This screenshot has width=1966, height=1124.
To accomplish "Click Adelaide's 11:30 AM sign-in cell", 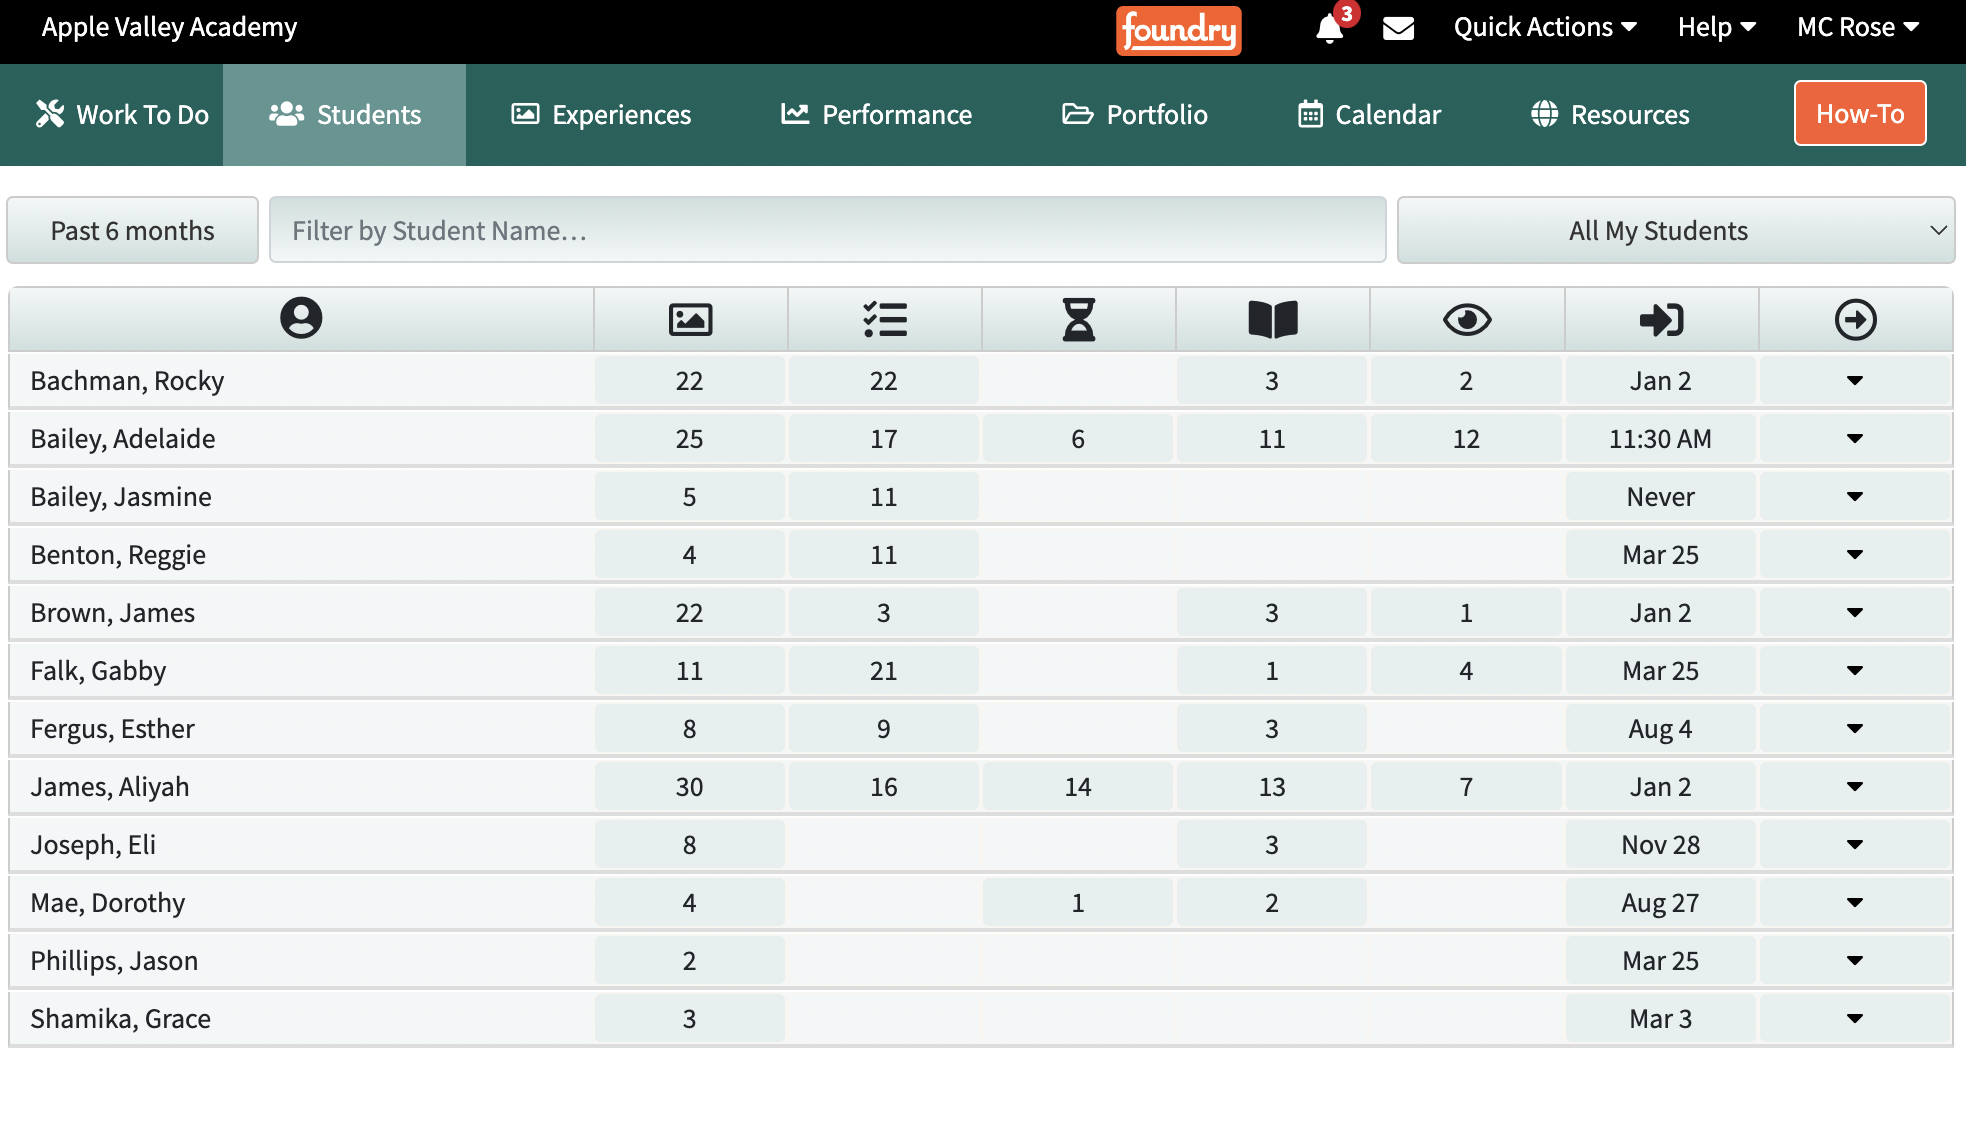I will [x=1660, y=439].
